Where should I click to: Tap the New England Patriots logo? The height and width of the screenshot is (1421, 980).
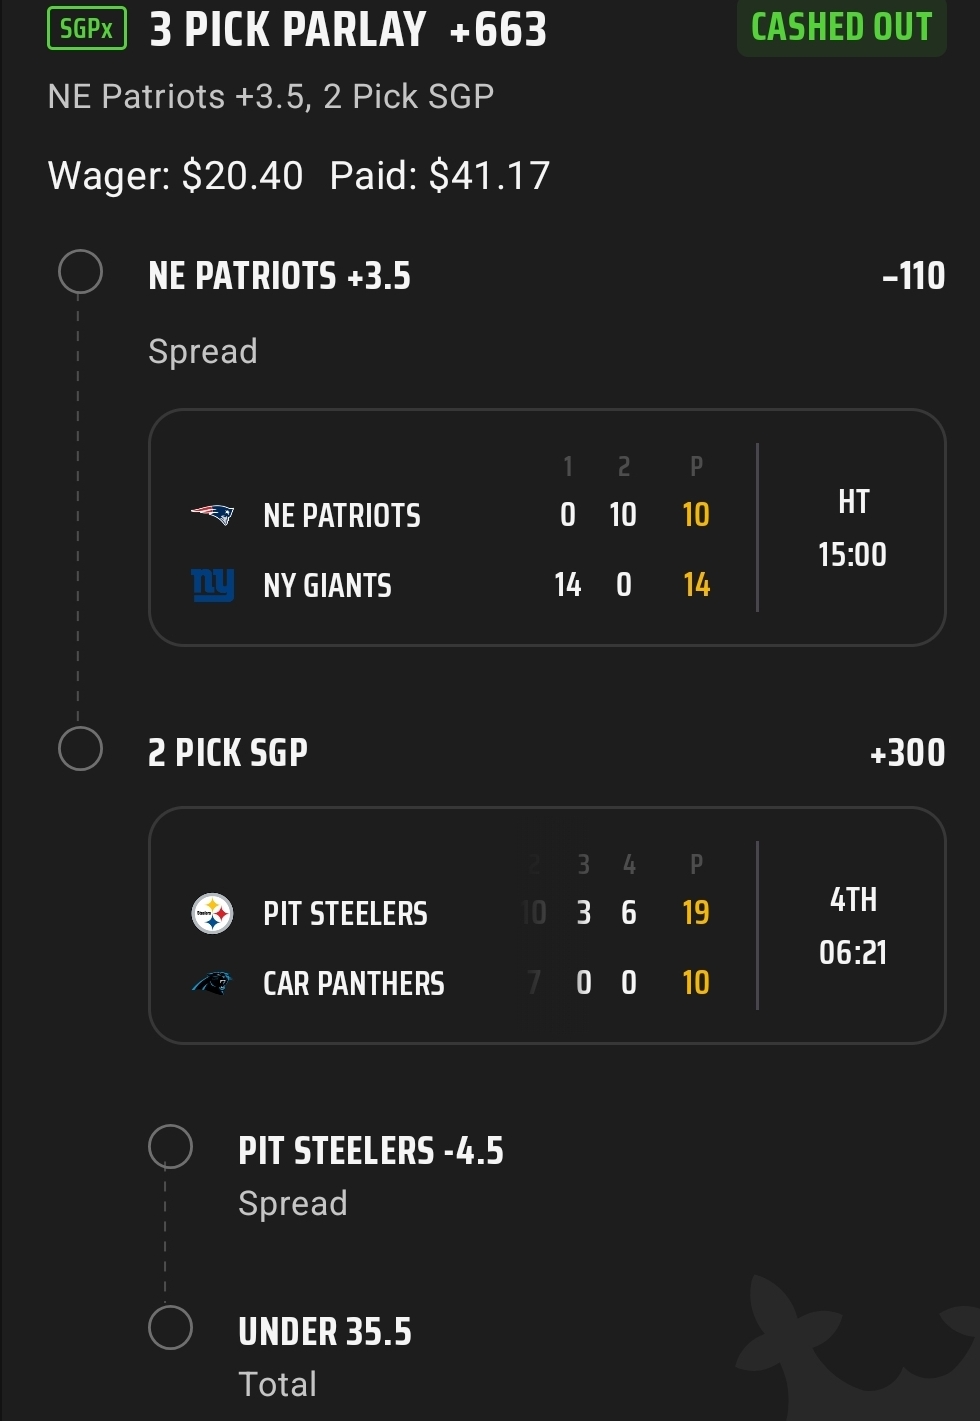point(212,515)
